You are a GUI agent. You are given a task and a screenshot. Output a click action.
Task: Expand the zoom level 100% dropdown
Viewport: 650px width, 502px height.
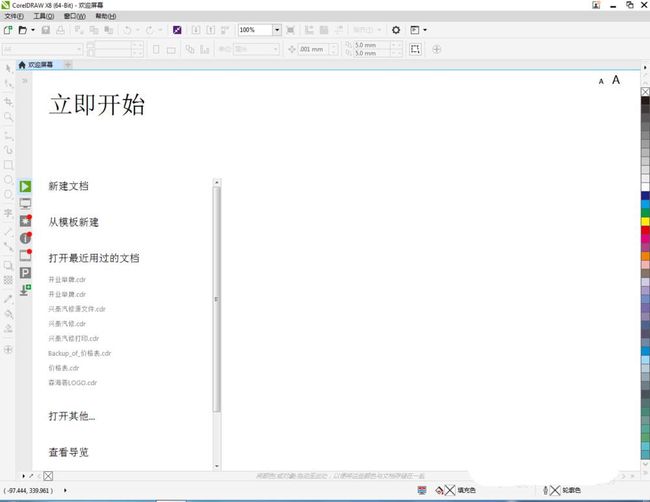[277, 30]
